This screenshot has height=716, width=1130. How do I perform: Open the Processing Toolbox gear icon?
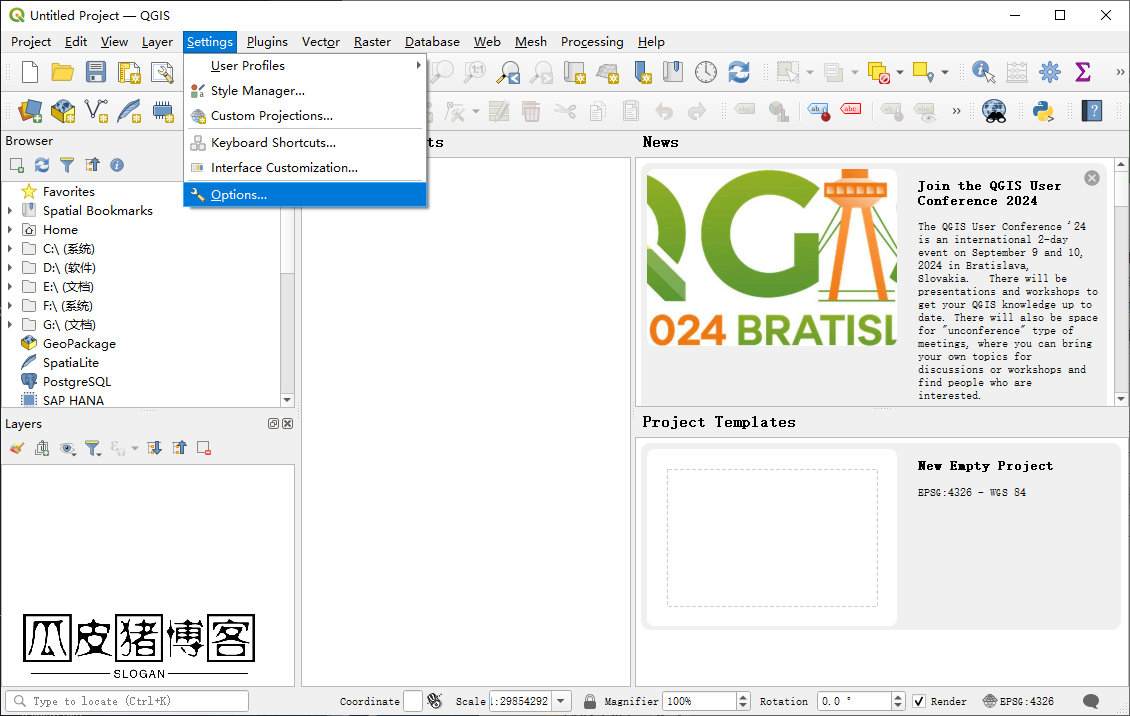click(x=1049, y=72)
